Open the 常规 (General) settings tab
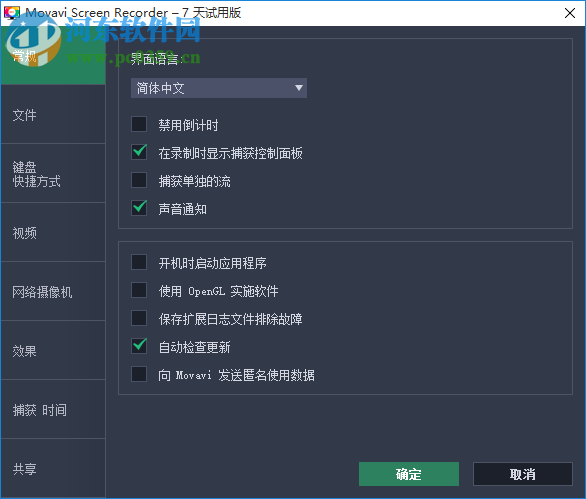The width and height of the screenshot is (586, 499). point(53,56)
